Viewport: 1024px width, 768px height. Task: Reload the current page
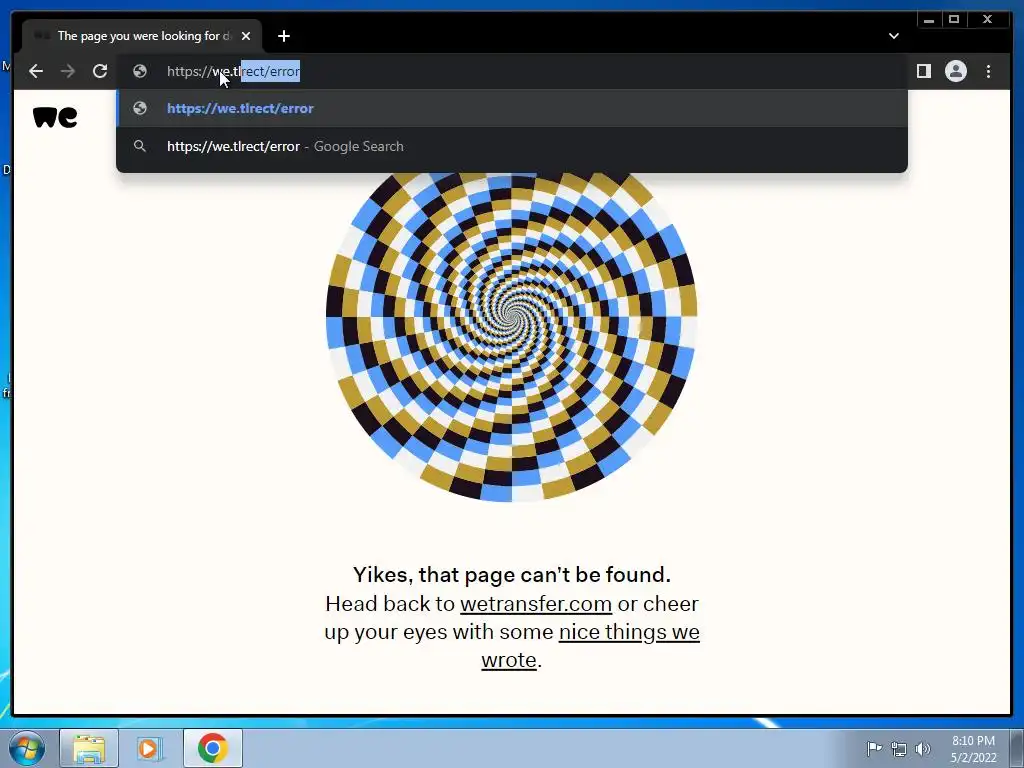tap(100, 71)
